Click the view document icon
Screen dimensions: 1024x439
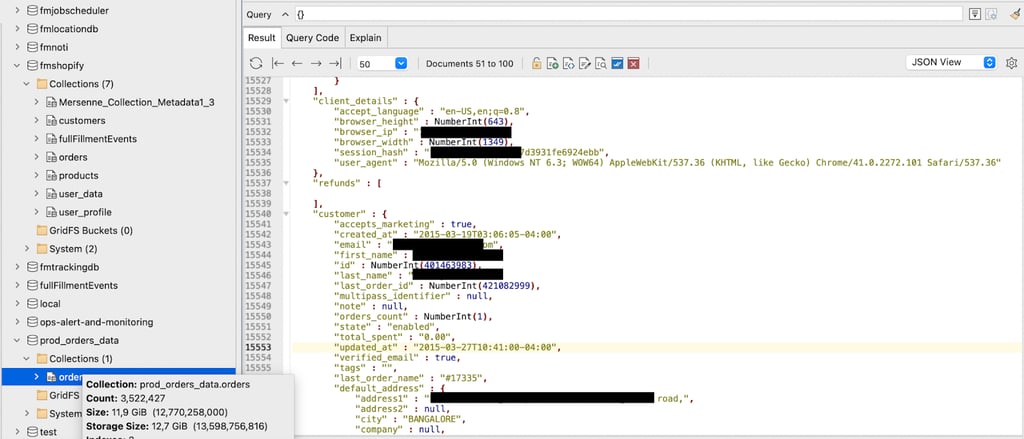[569, 63]
